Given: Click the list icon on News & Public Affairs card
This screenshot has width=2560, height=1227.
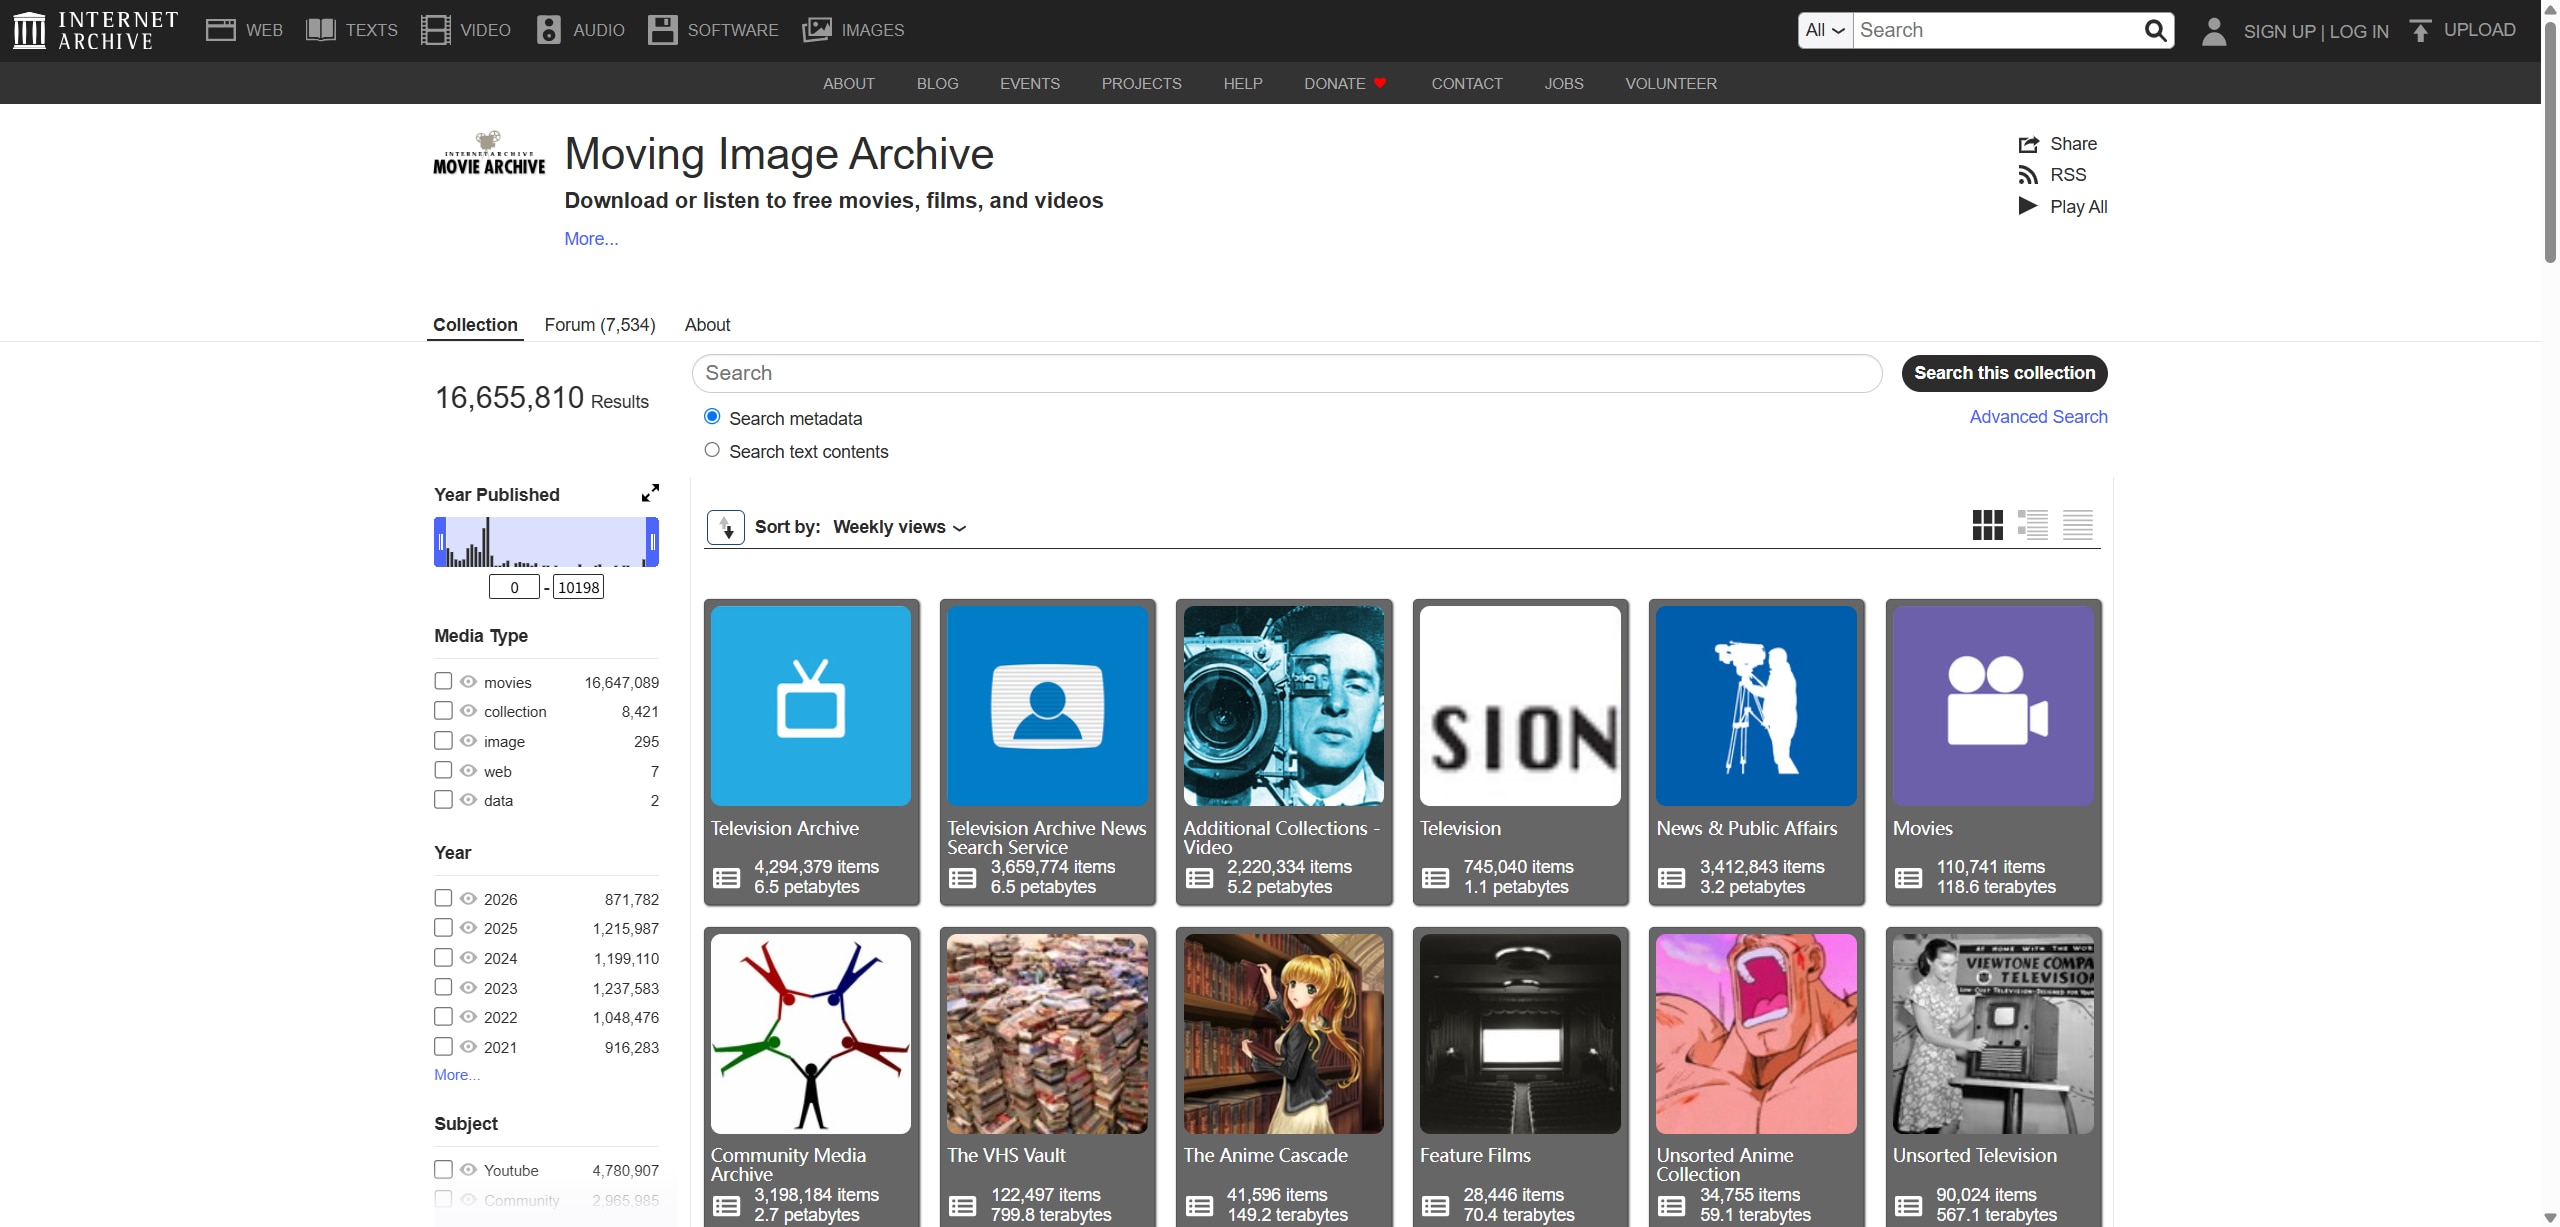Looking at the screenshot, I should (x=1672, y=878).
